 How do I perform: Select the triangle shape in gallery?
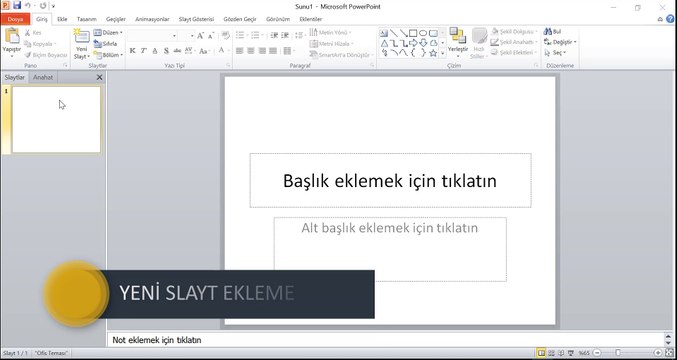tap(384, 43)
